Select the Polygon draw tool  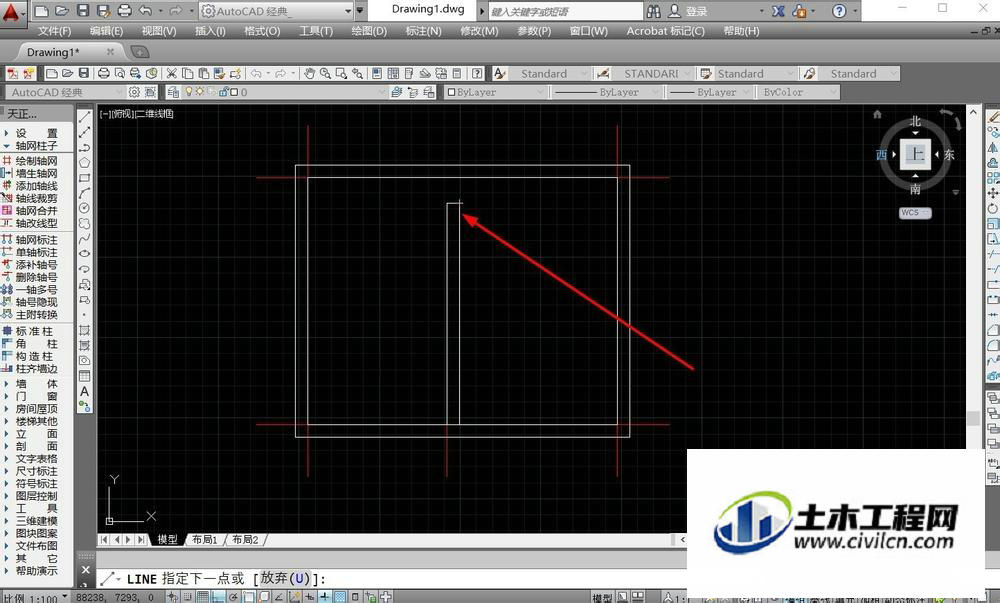pyautogui.click(x=84, y=163)
